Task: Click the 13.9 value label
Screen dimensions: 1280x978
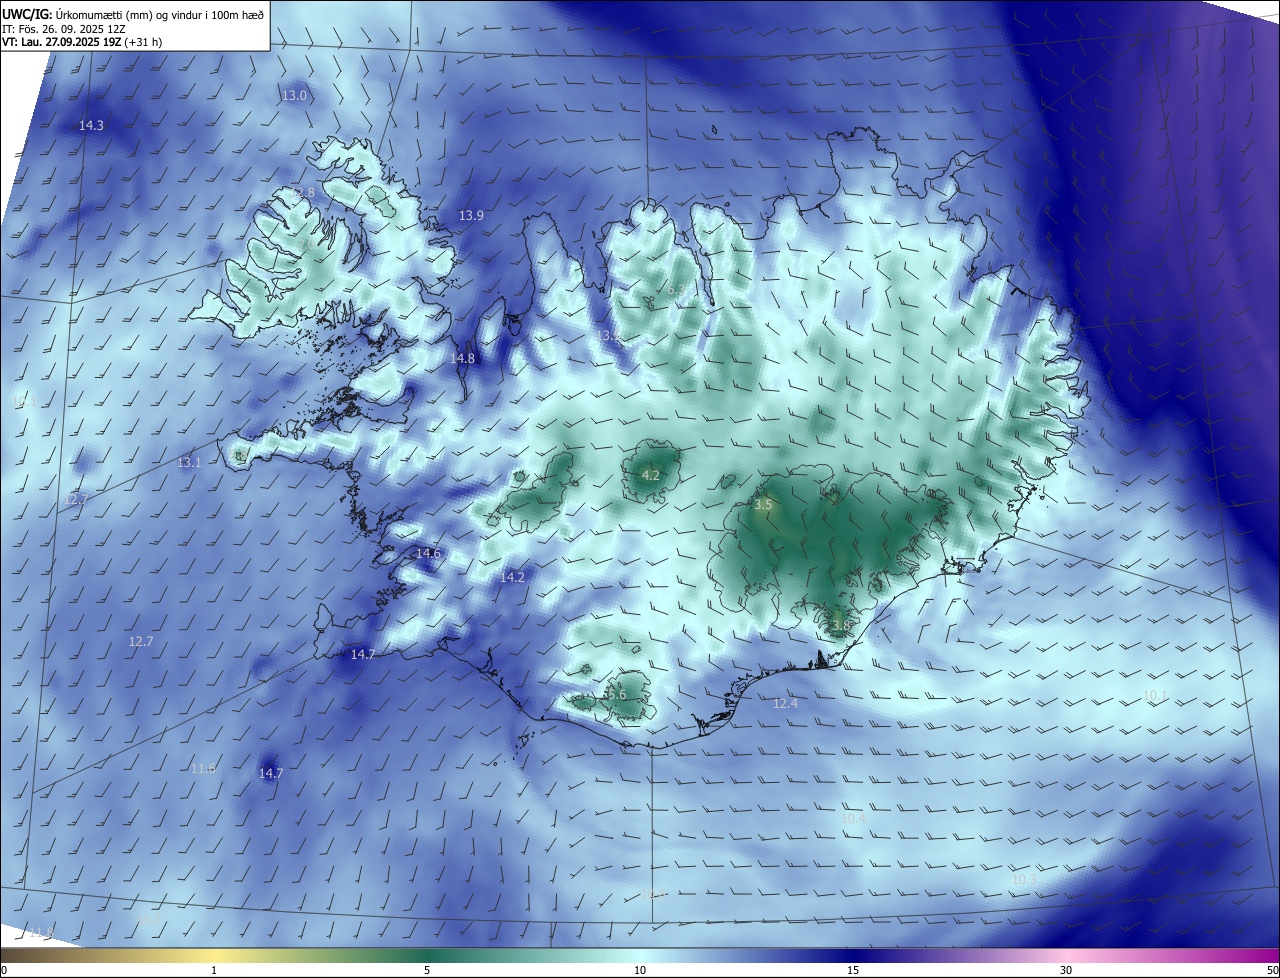Action: (471, 216)
